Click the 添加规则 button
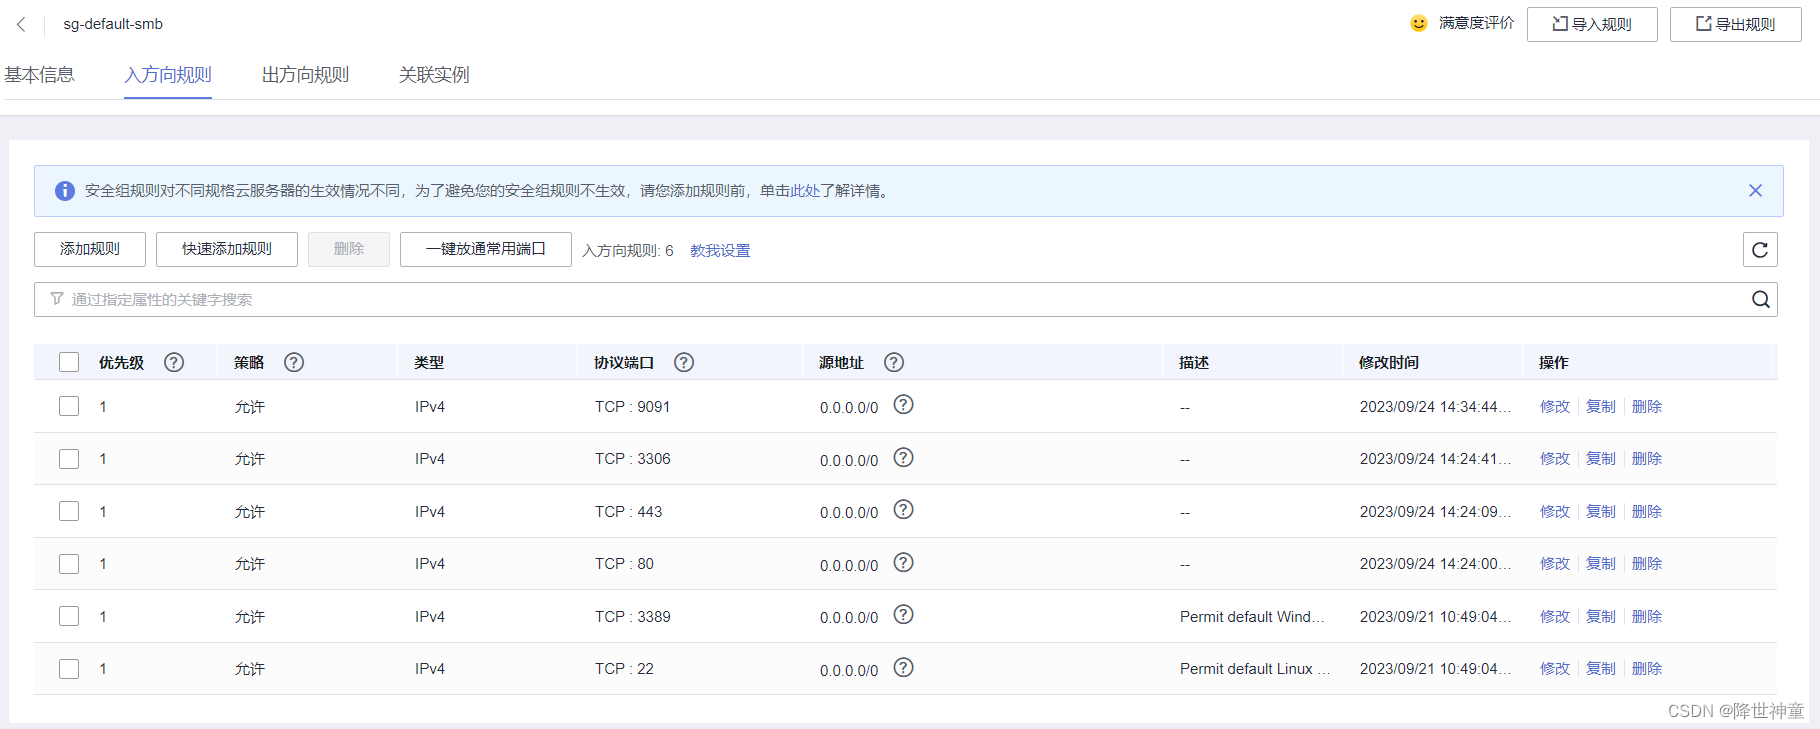Image resolution: width=1820 pixels, height=729 pixels. 90,249
